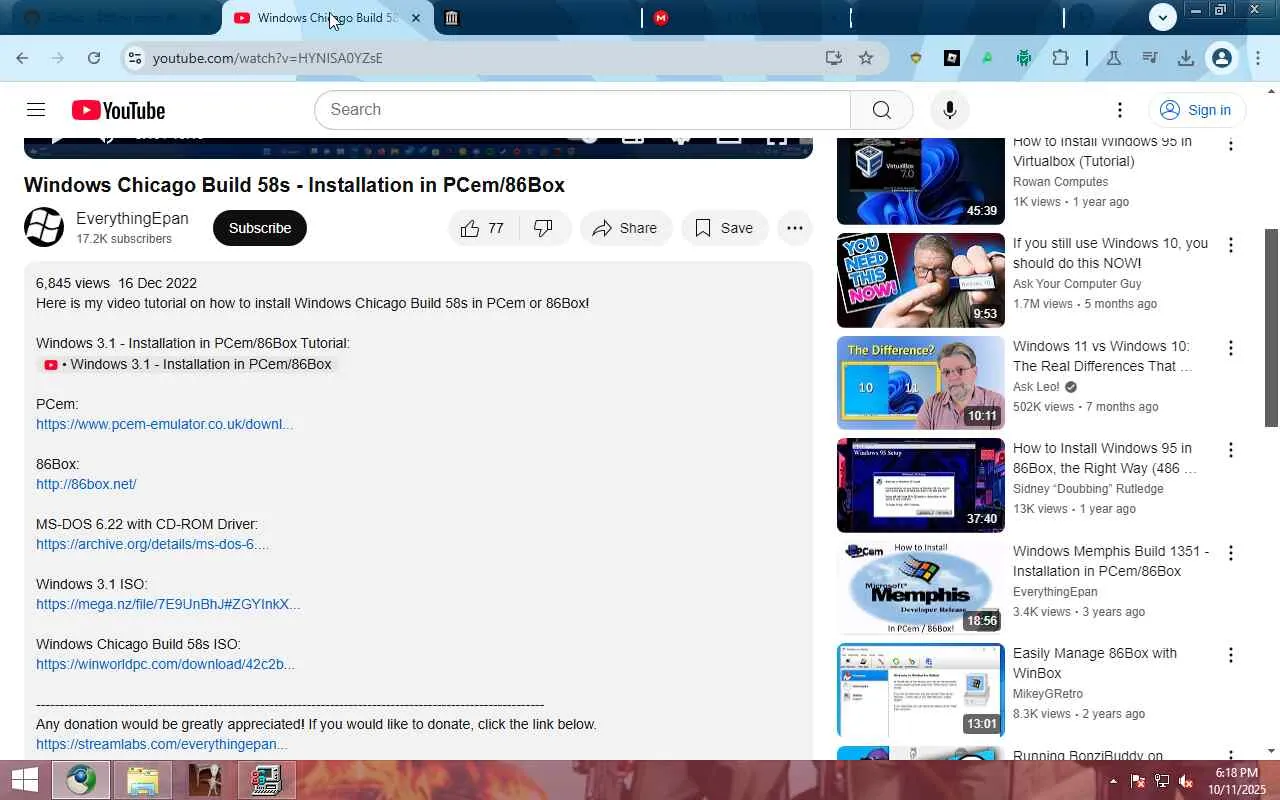Viewport: 1280px width, 800px height.
Task: Open Action Center flag tray icon
Action: point(1137,781)
